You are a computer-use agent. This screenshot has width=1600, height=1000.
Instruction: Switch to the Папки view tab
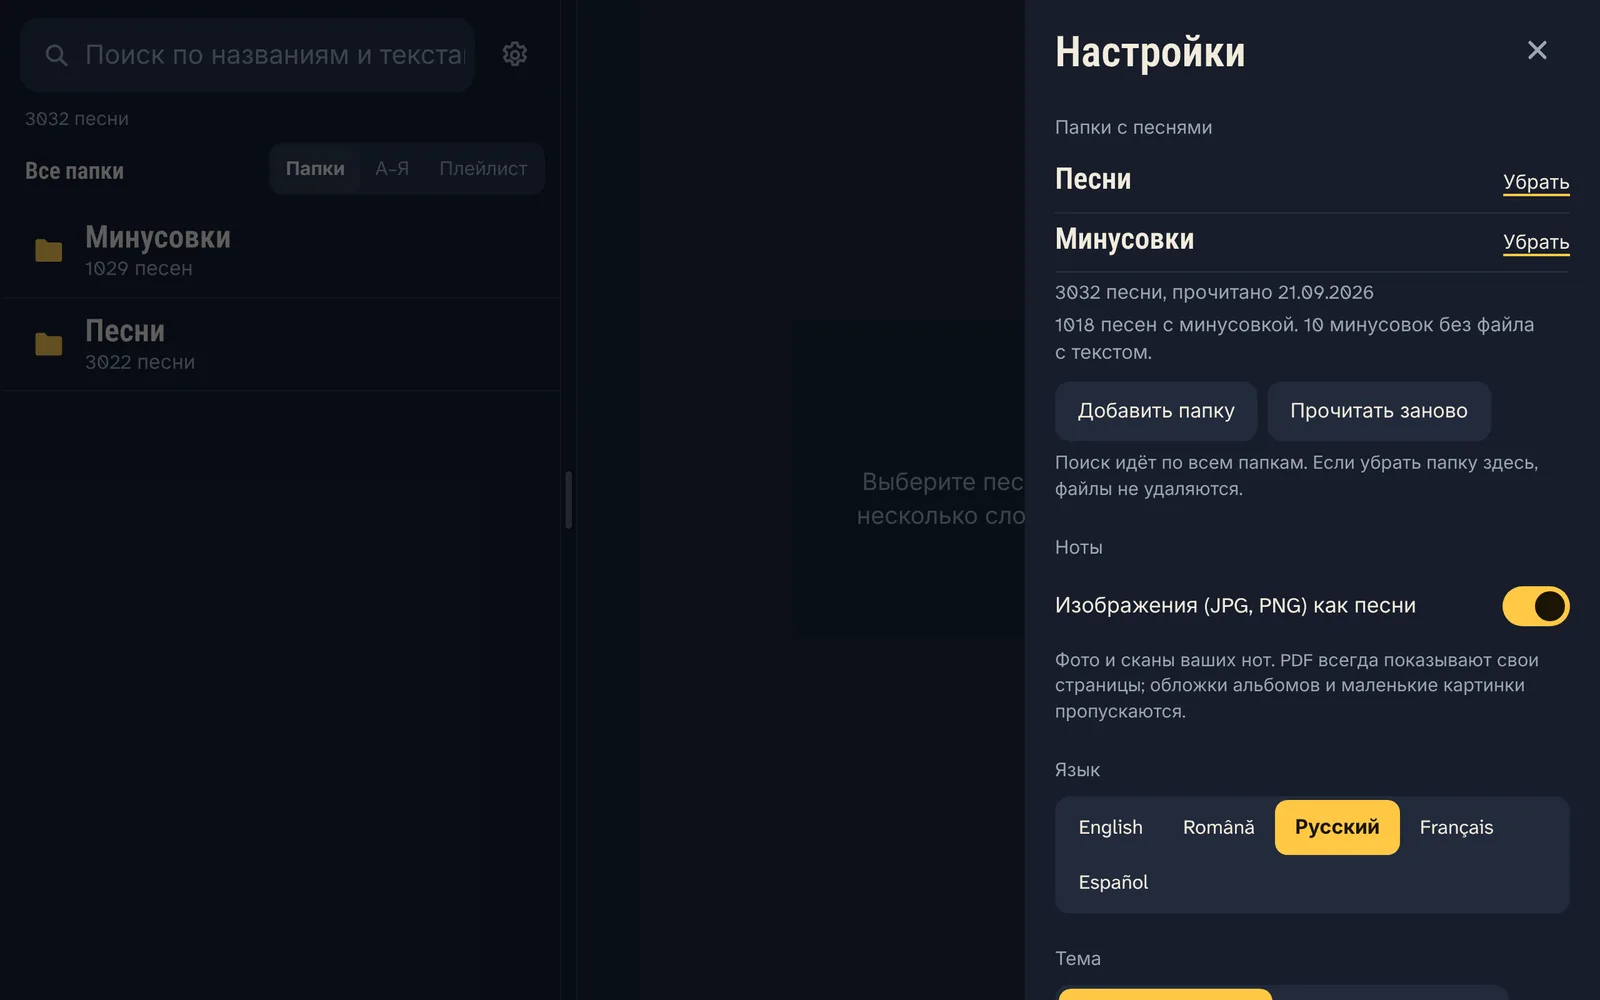coord(315,168)
